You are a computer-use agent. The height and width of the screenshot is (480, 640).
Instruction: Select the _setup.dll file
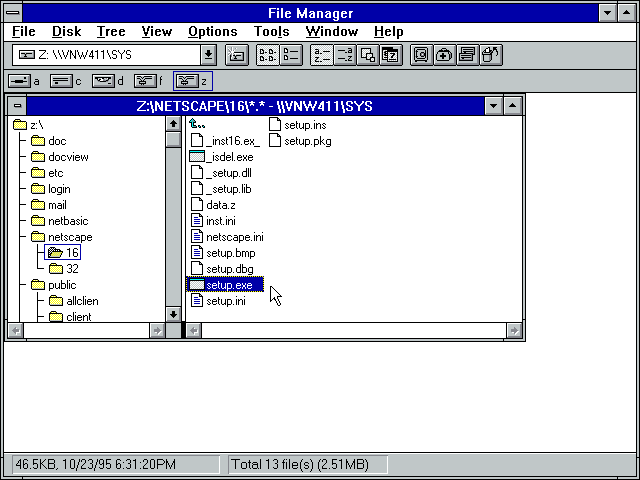[221, 173]
